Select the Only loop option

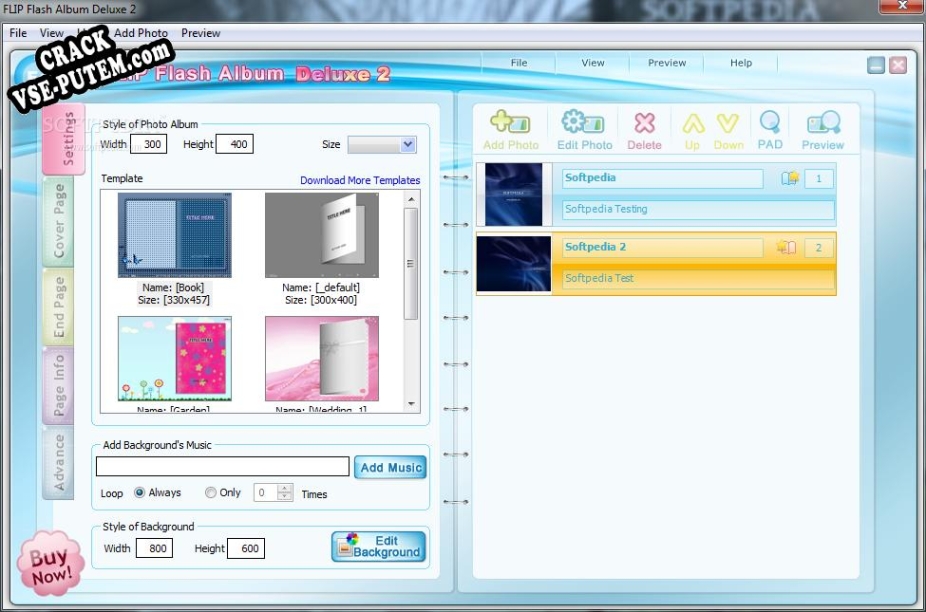point(210,493)
